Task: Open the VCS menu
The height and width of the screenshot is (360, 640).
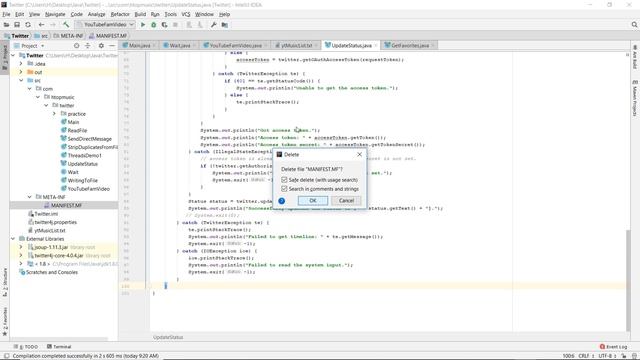Action: pyautogui.click(x=186, y=14)
